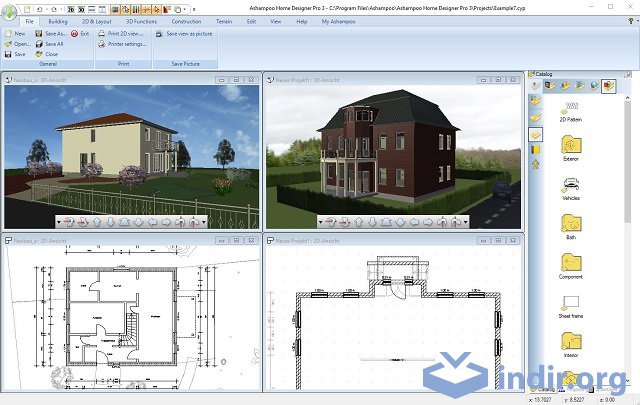The width and height of the screenshot is (640, 405).
Task: Open the Edit ribbon tab
Action: 251,21
